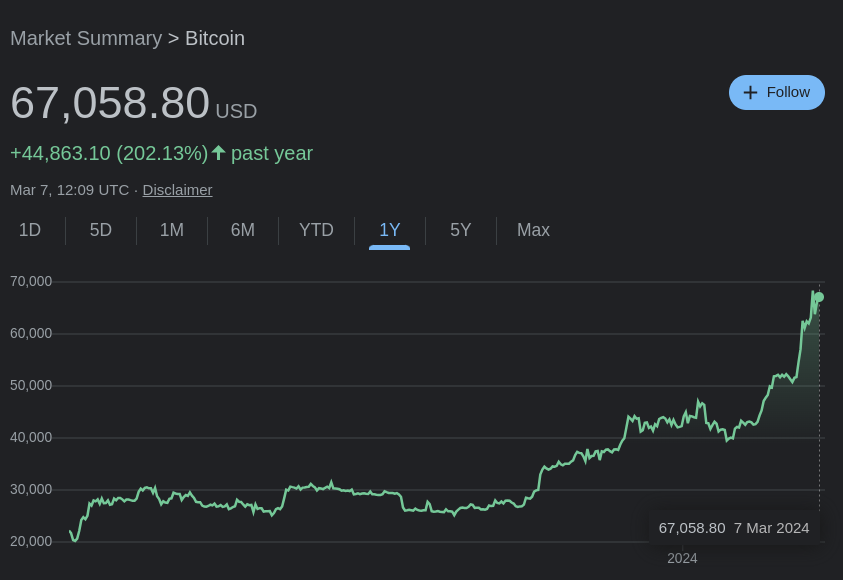Show the Max chart range
The height and width of the screenshot is (580, 843).
tap(533, 230)
